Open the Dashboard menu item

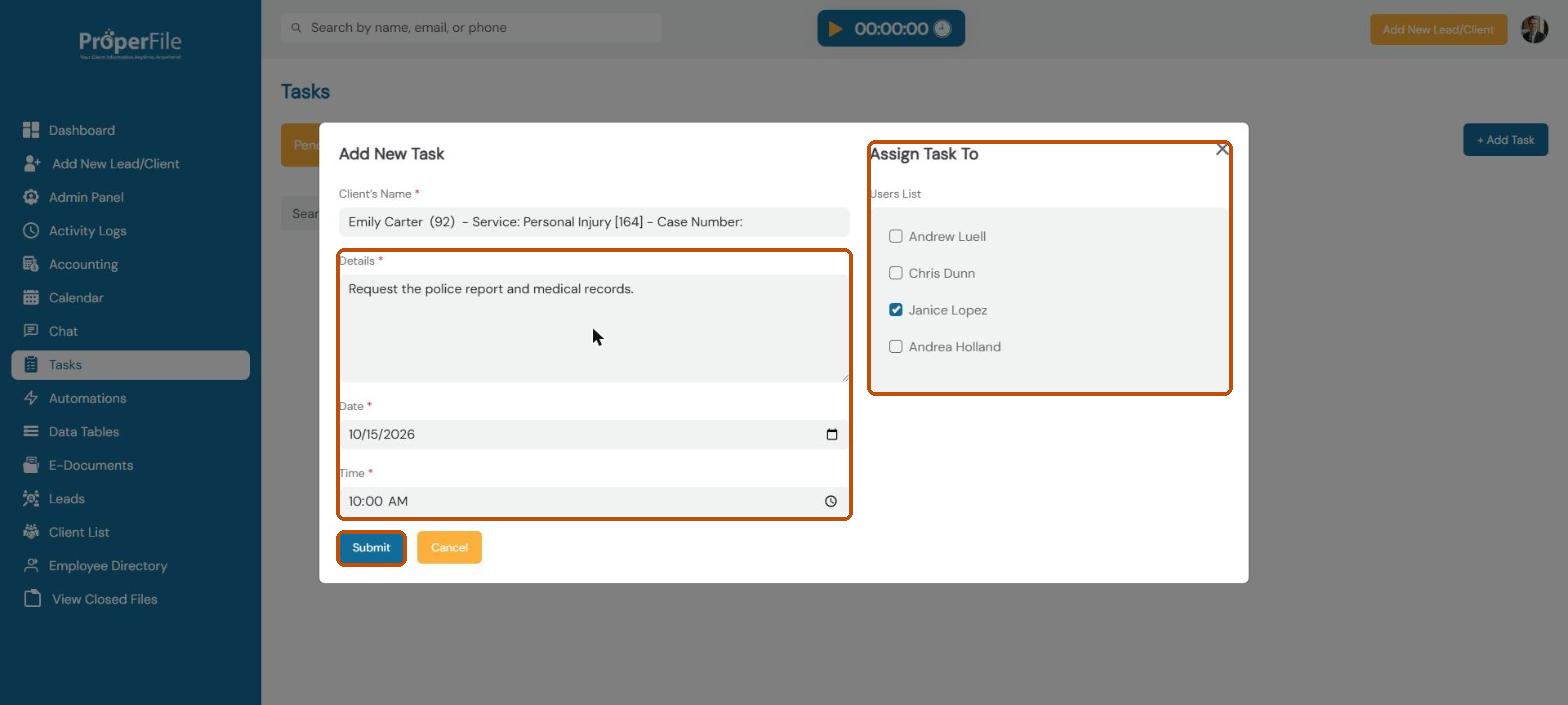point(130,130)
